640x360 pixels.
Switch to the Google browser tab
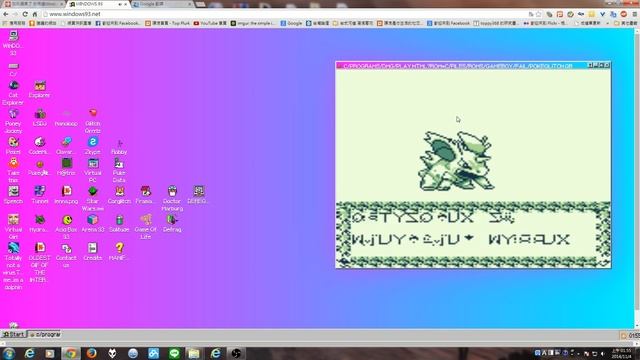[162, 4]
